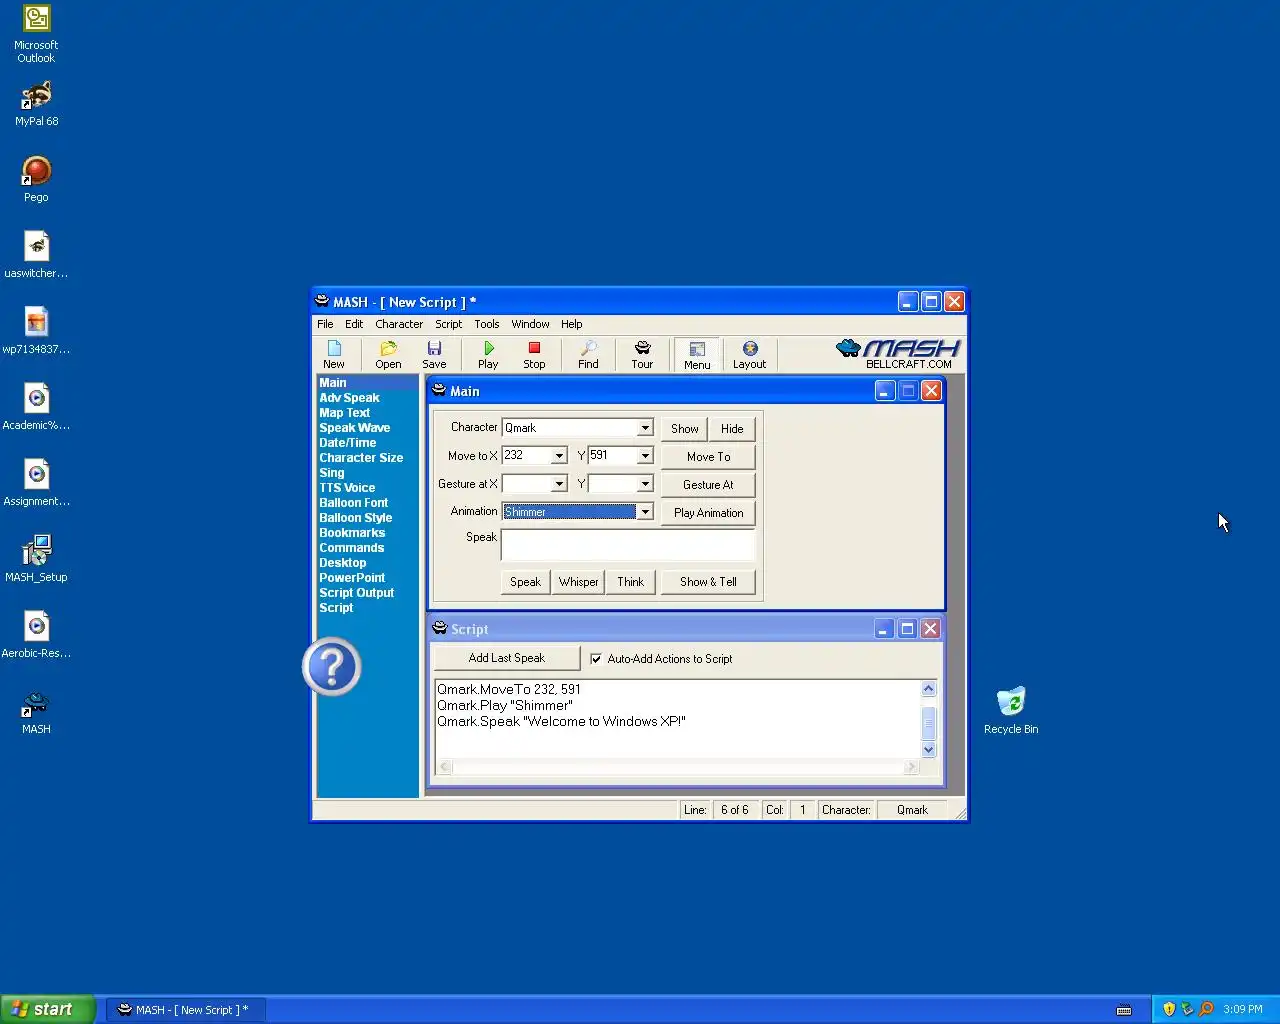This screenshot has height=1024, width=1280.
Task: Stop playback with the red Stop icon
Action: 534,354
